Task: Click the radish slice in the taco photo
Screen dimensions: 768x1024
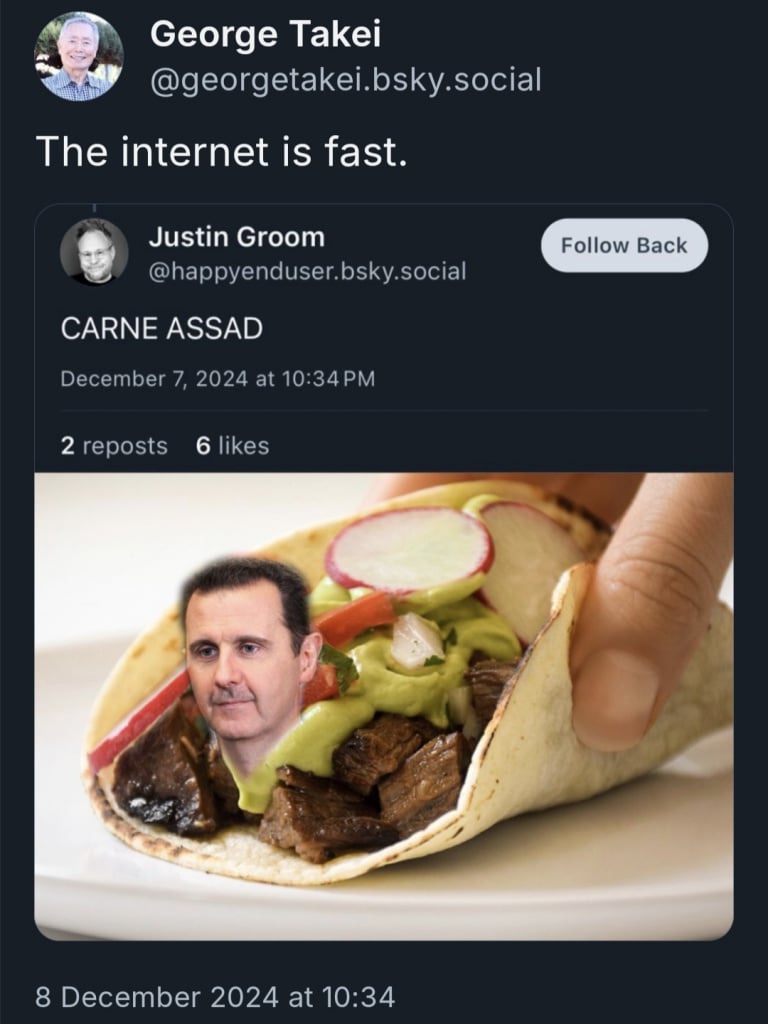Action: point(409,549)
